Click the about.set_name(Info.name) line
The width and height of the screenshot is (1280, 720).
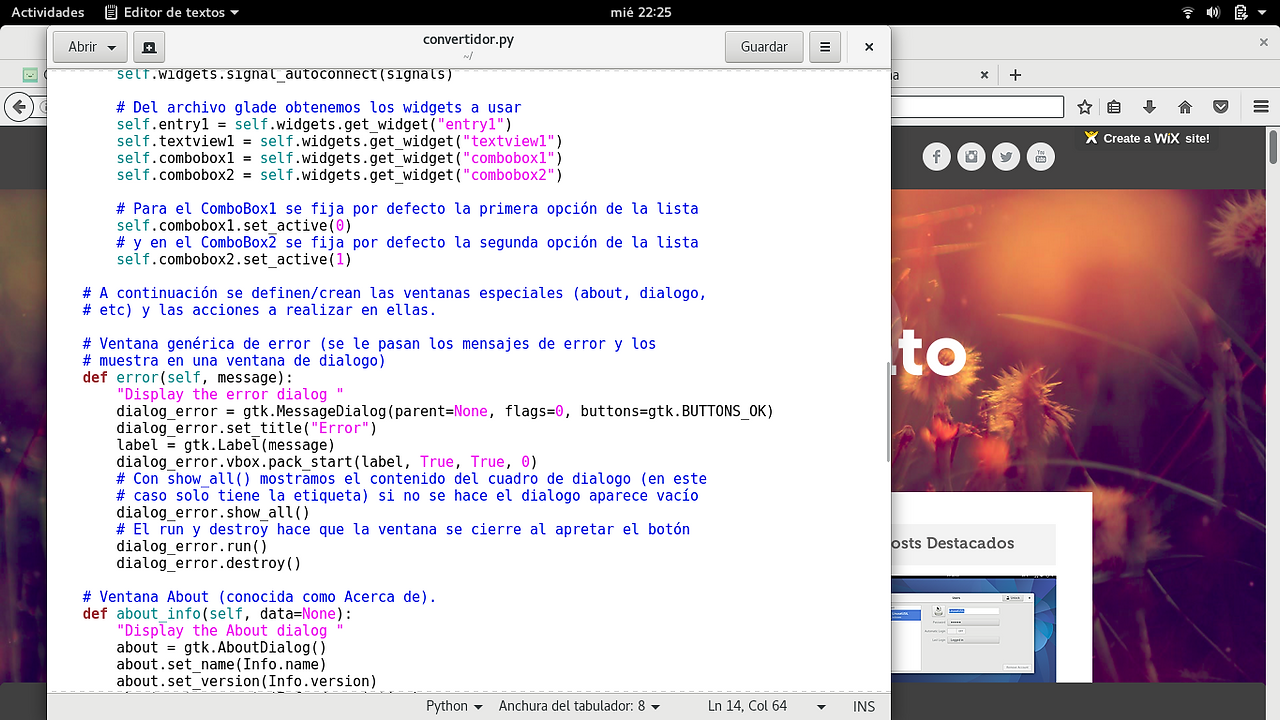pyautogui.click(x=221, y=665)
